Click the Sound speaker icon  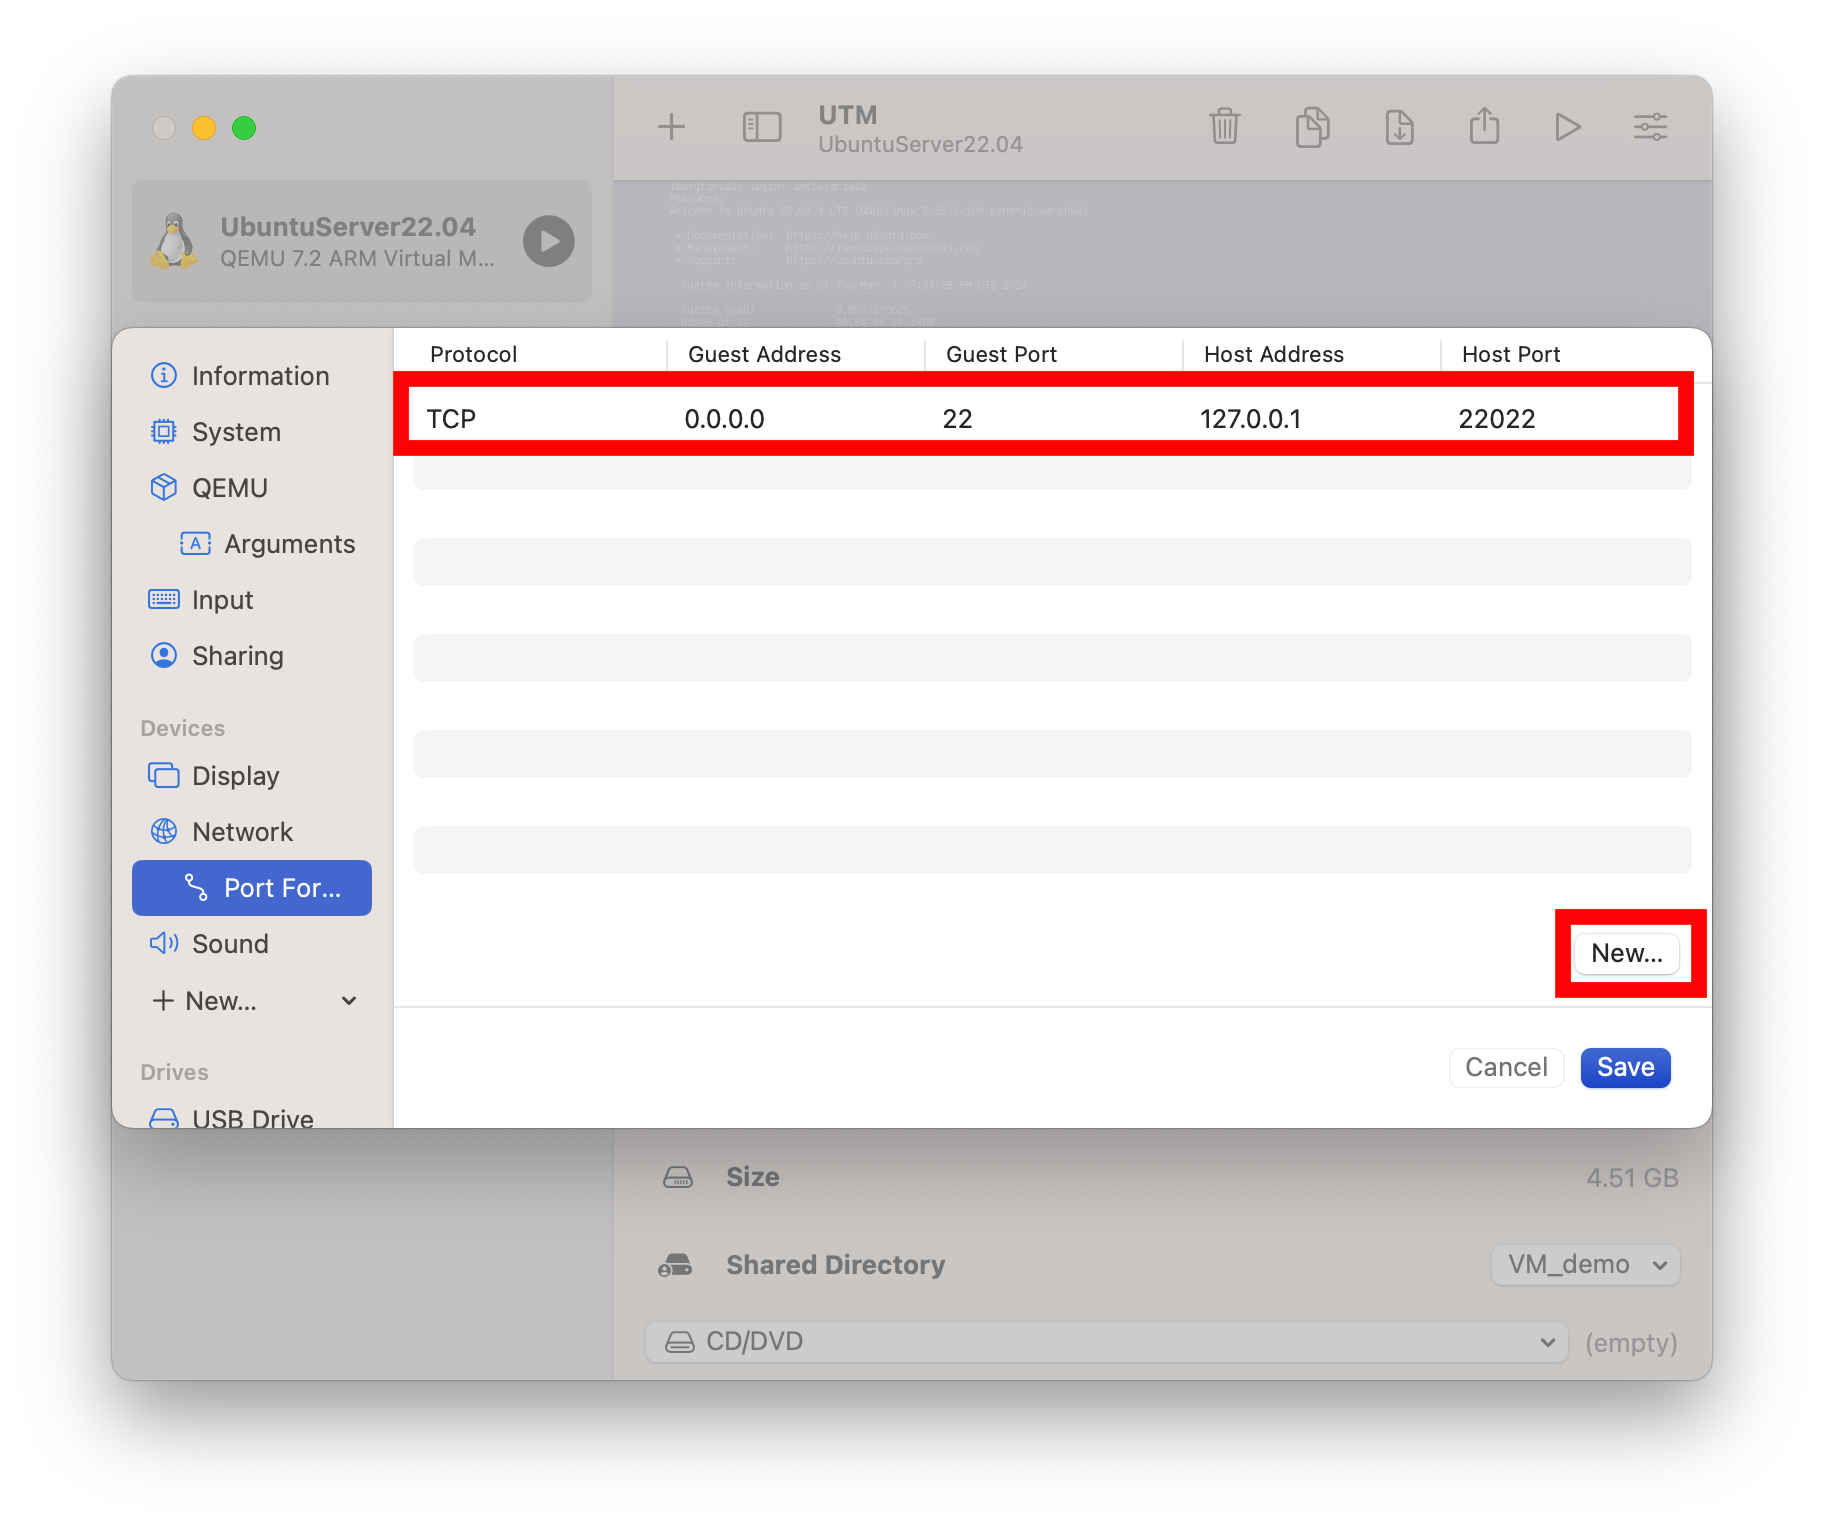164,943
